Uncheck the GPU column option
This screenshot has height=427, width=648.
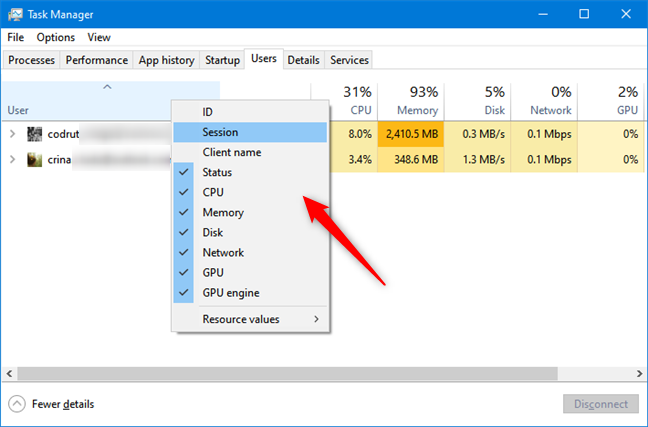click(x=250, y=272)
